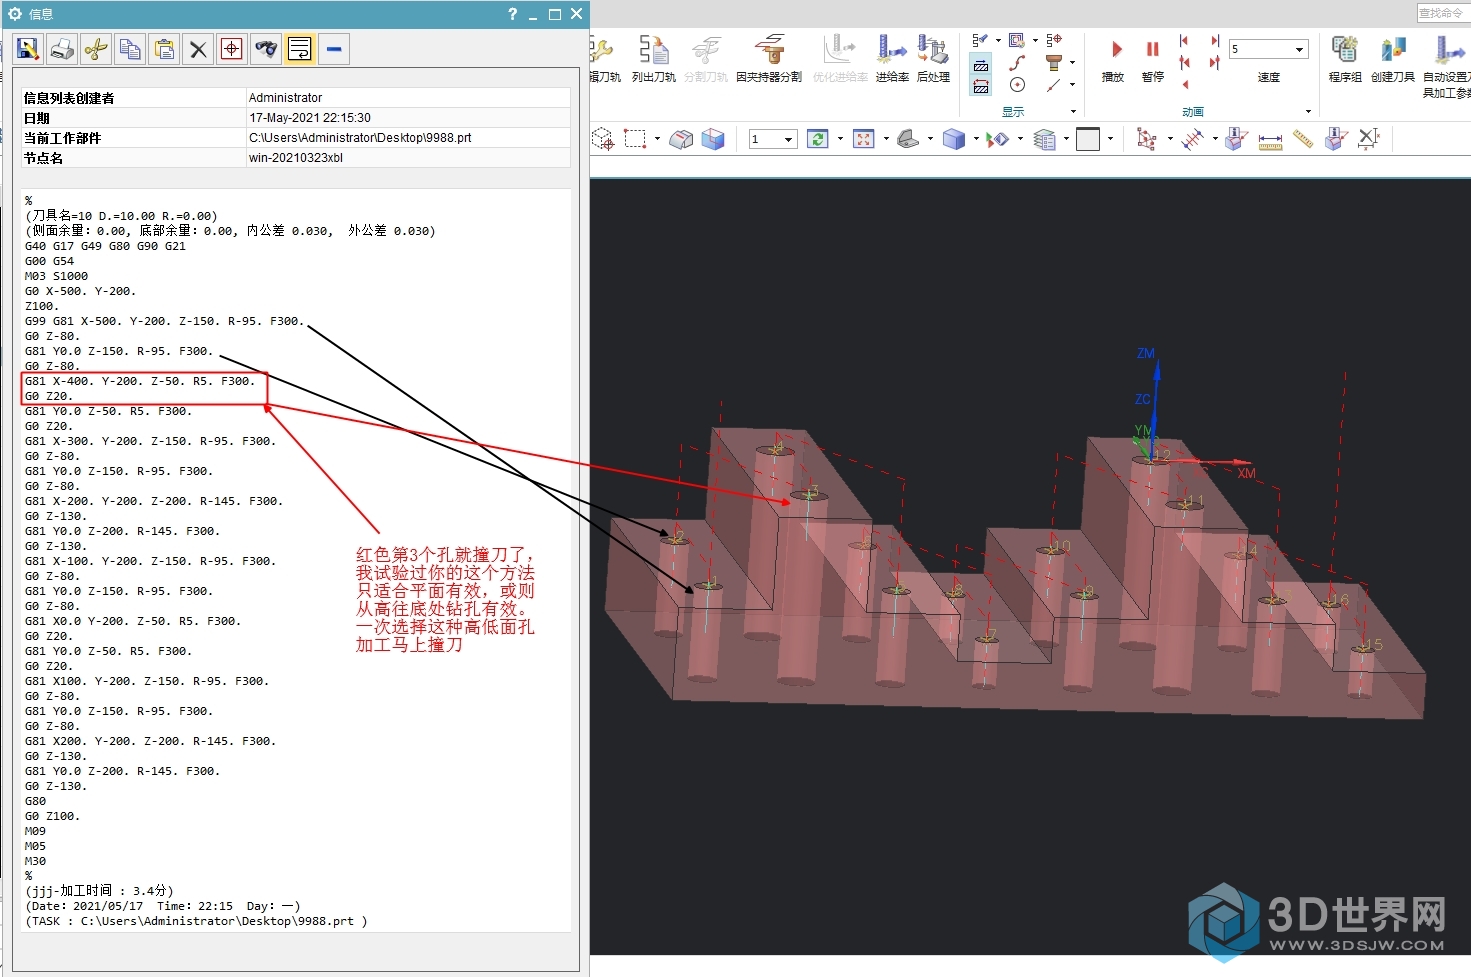1471x977 pixels.
Task: Open the background color swatch
Action: [x=1088, y=139]
